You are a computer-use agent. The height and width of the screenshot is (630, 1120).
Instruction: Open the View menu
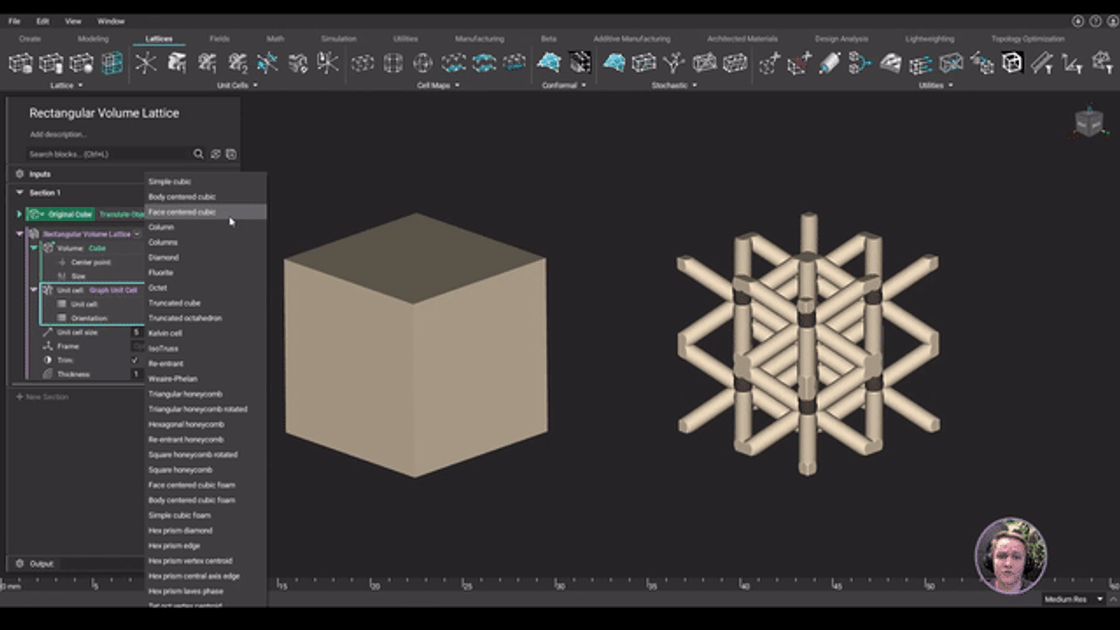click(x=73, y=20)
